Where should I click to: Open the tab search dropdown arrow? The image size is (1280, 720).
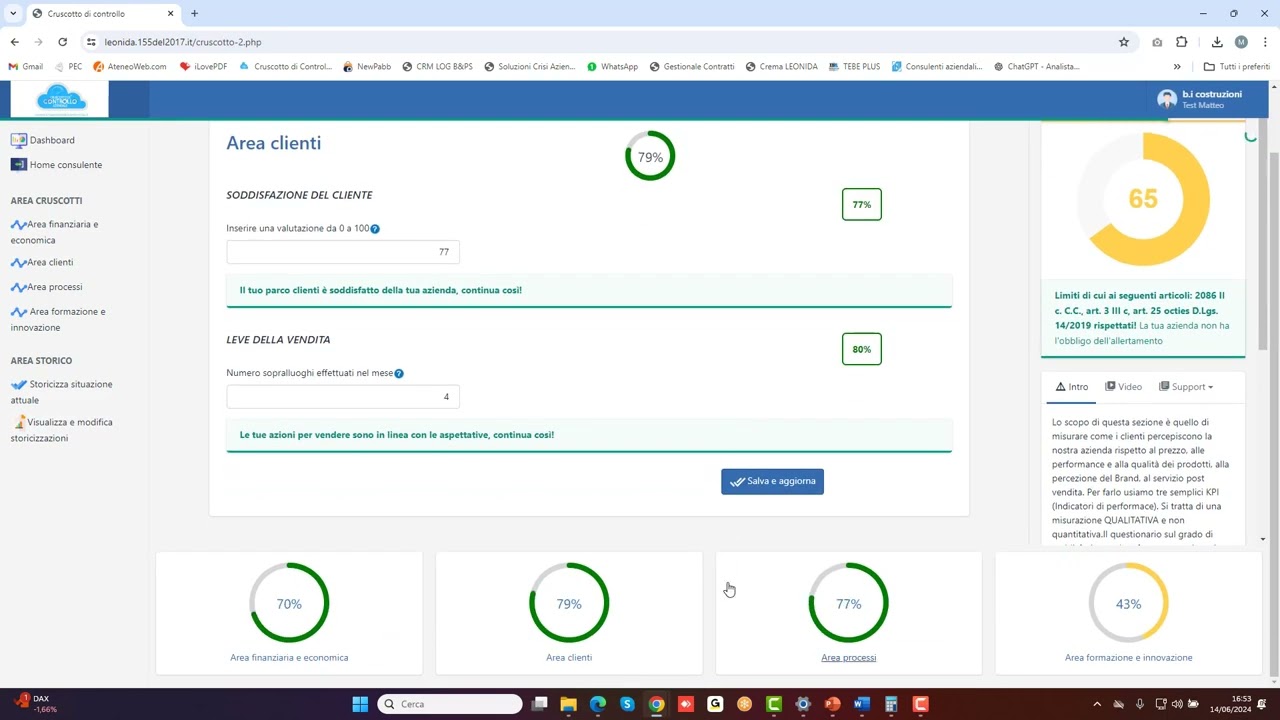coord(13,14)
